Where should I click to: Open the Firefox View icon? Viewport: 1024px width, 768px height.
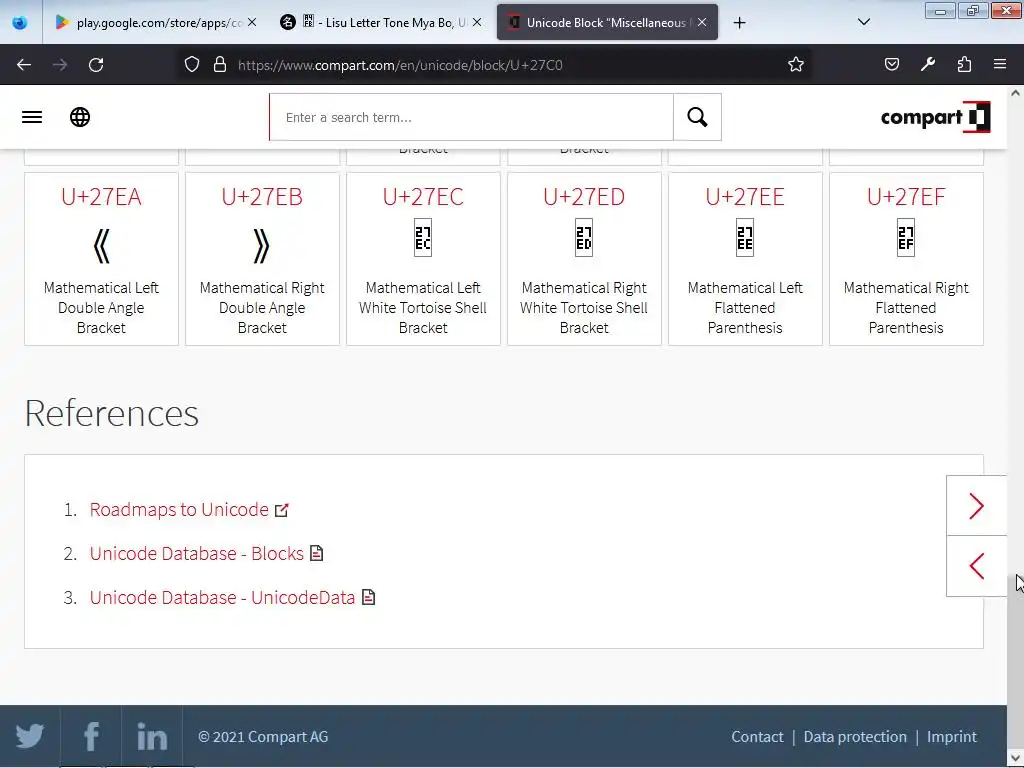click(20, 23)
